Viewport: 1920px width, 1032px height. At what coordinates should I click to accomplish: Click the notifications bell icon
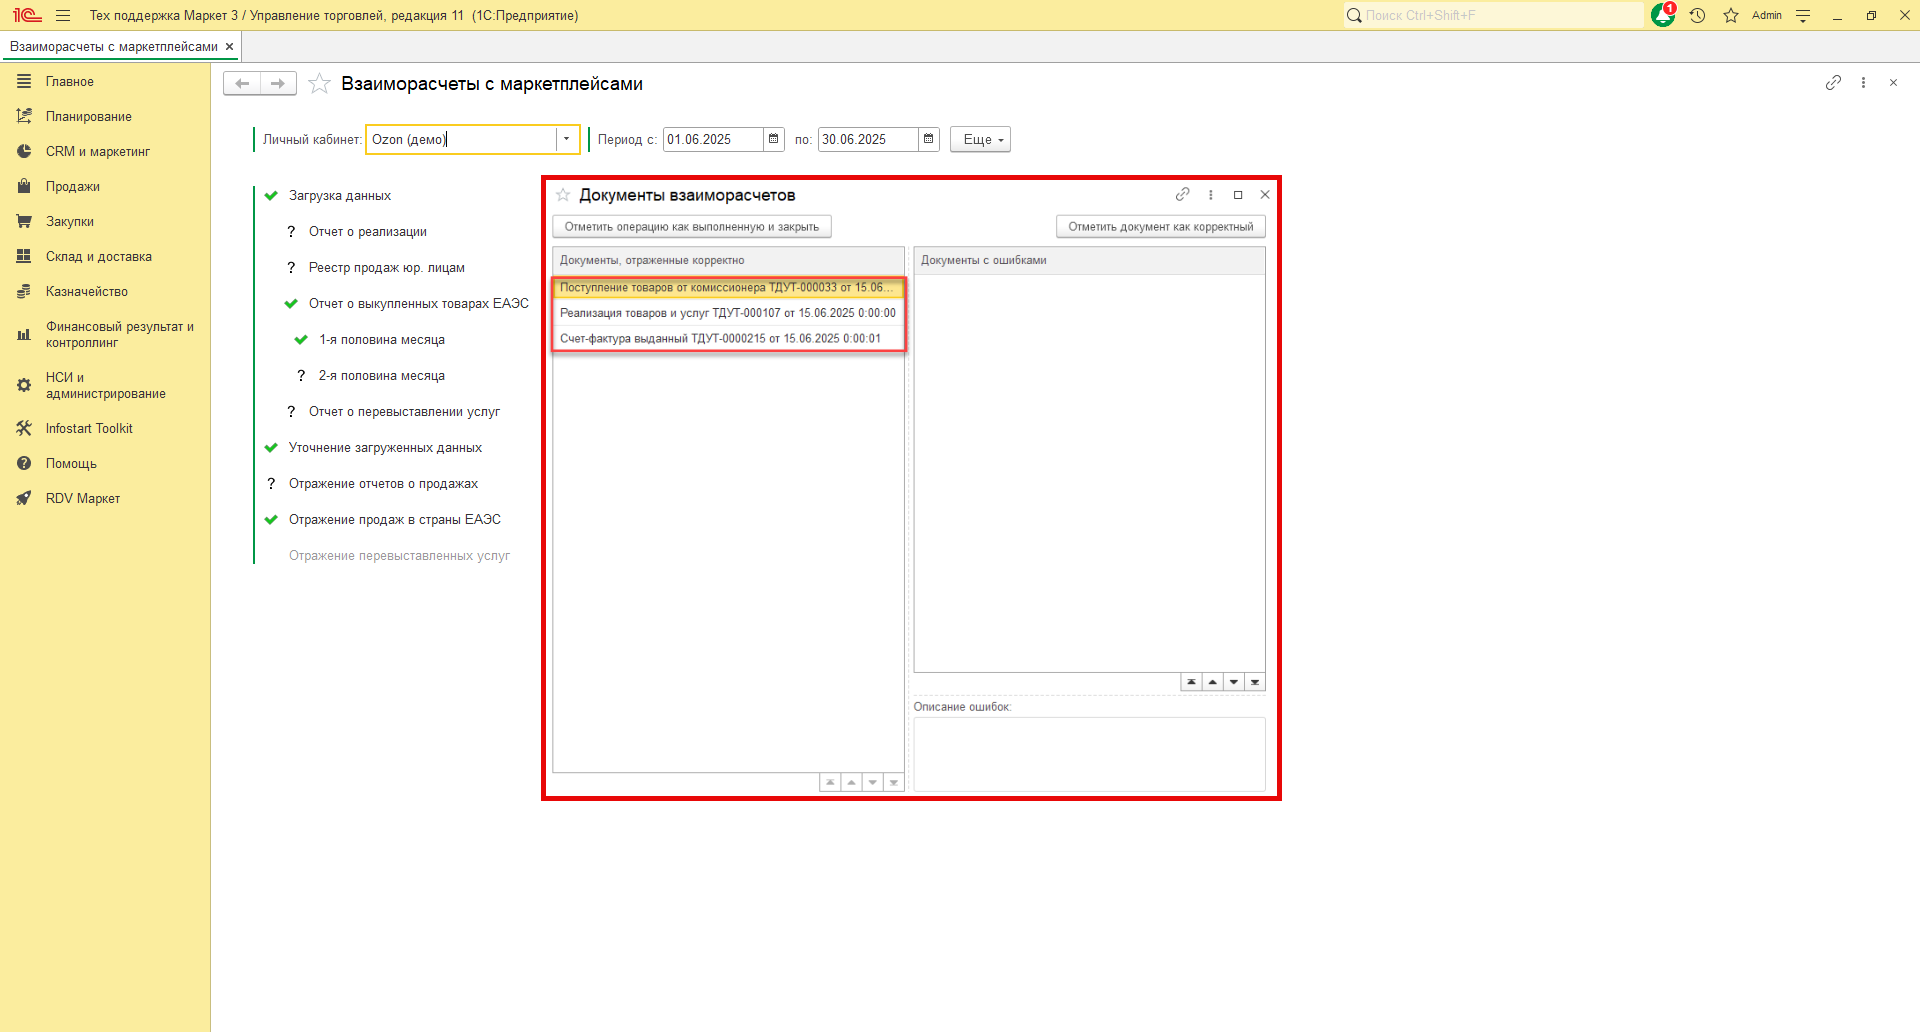coord(1662,15)
